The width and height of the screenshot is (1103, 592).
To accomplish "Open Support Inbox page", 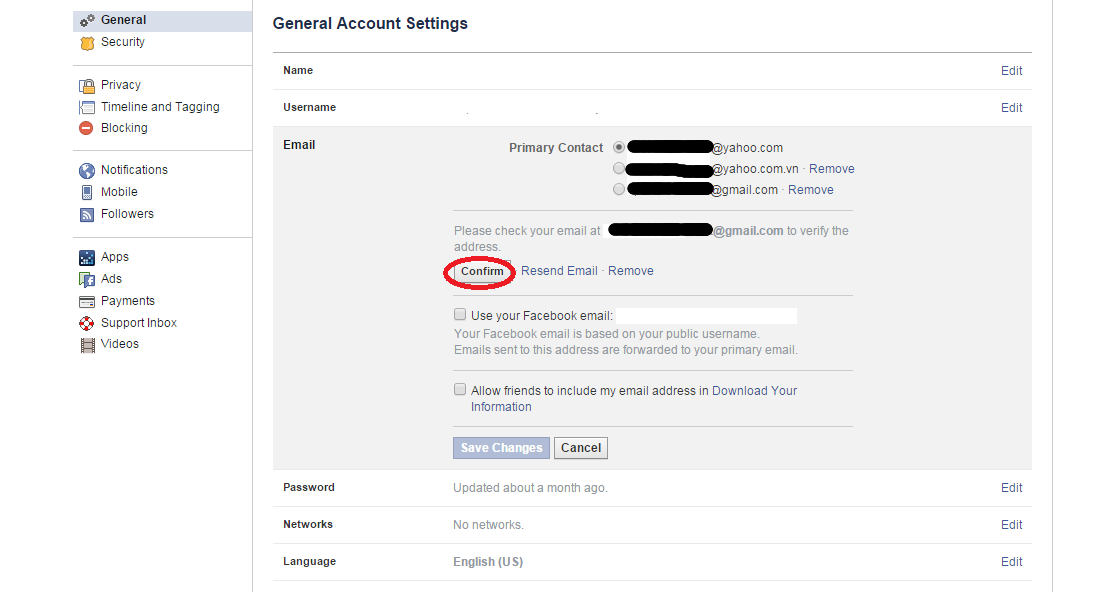I will (139, 323).
